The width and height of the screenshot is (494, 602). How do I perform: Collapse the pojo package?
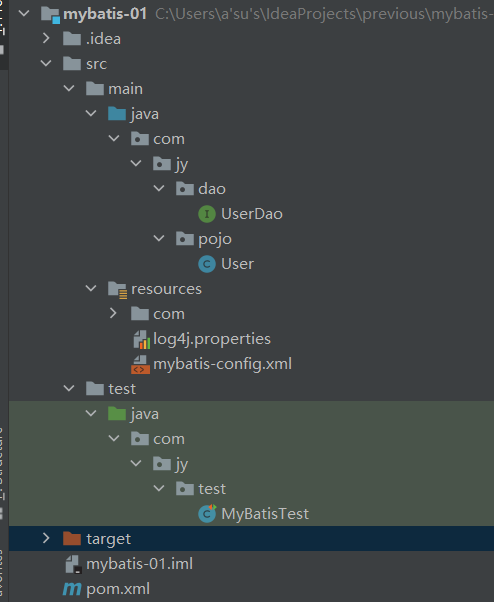click(x=159, y=238)
